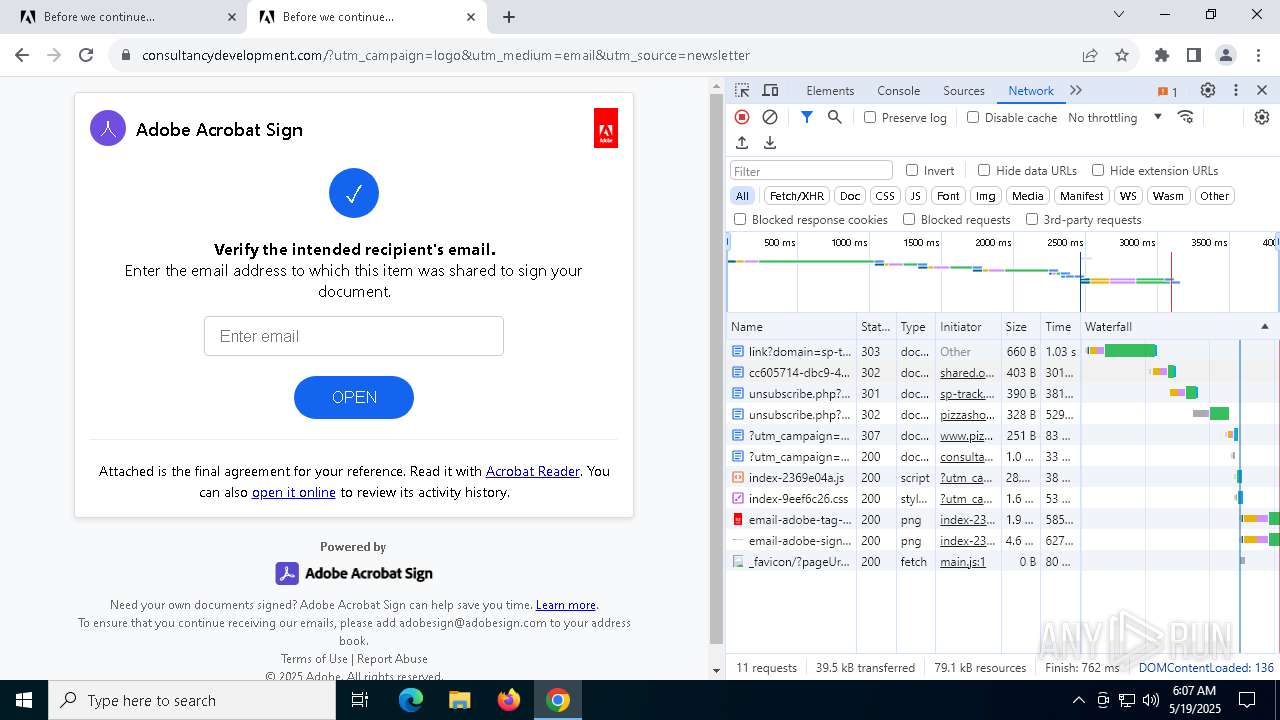This screenshot has height=720, width=1280.
Task: Click the DevTools inspect element icon
Action: [x=742, y=90]
